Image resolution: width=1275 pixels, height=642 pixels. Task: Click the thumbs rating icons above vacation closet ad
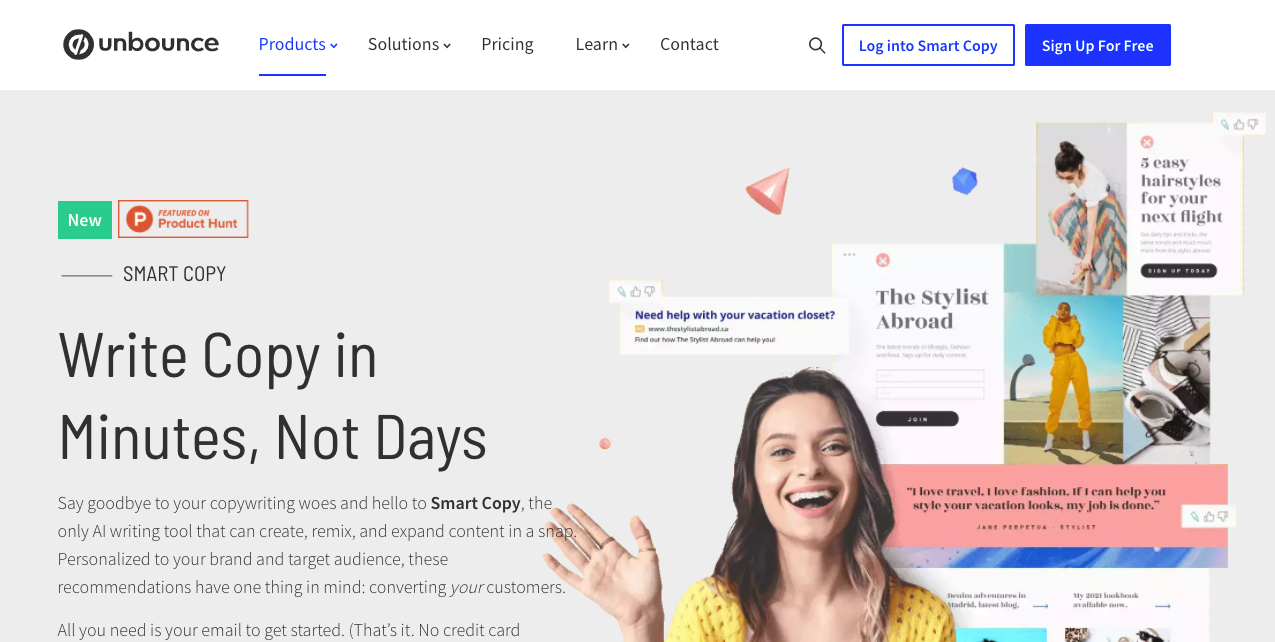click(636, 292)
